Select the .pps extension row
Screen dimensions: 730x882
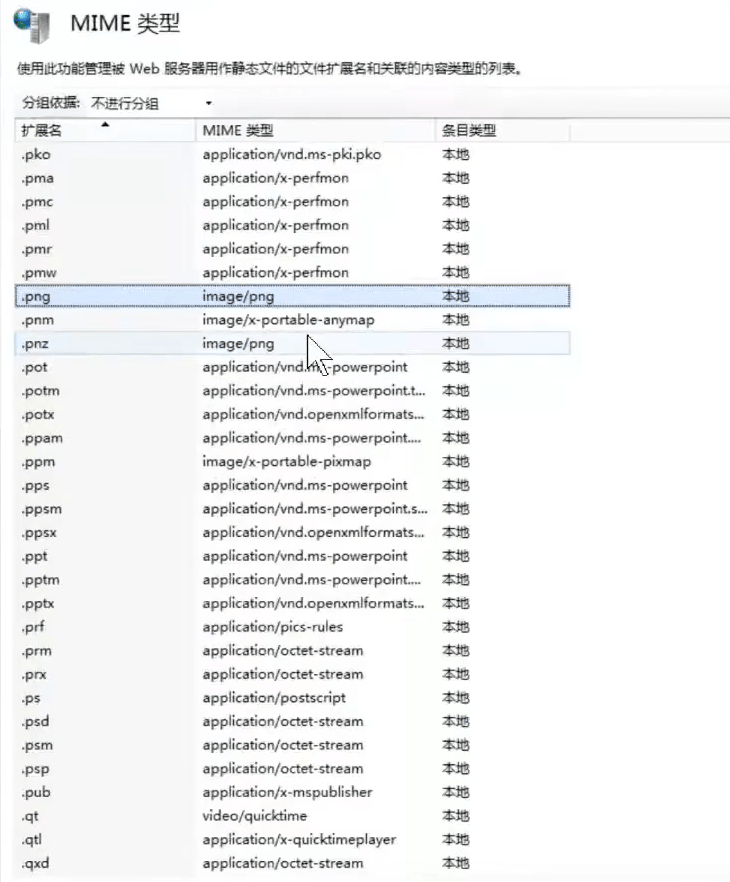click(x=292, y=485)
